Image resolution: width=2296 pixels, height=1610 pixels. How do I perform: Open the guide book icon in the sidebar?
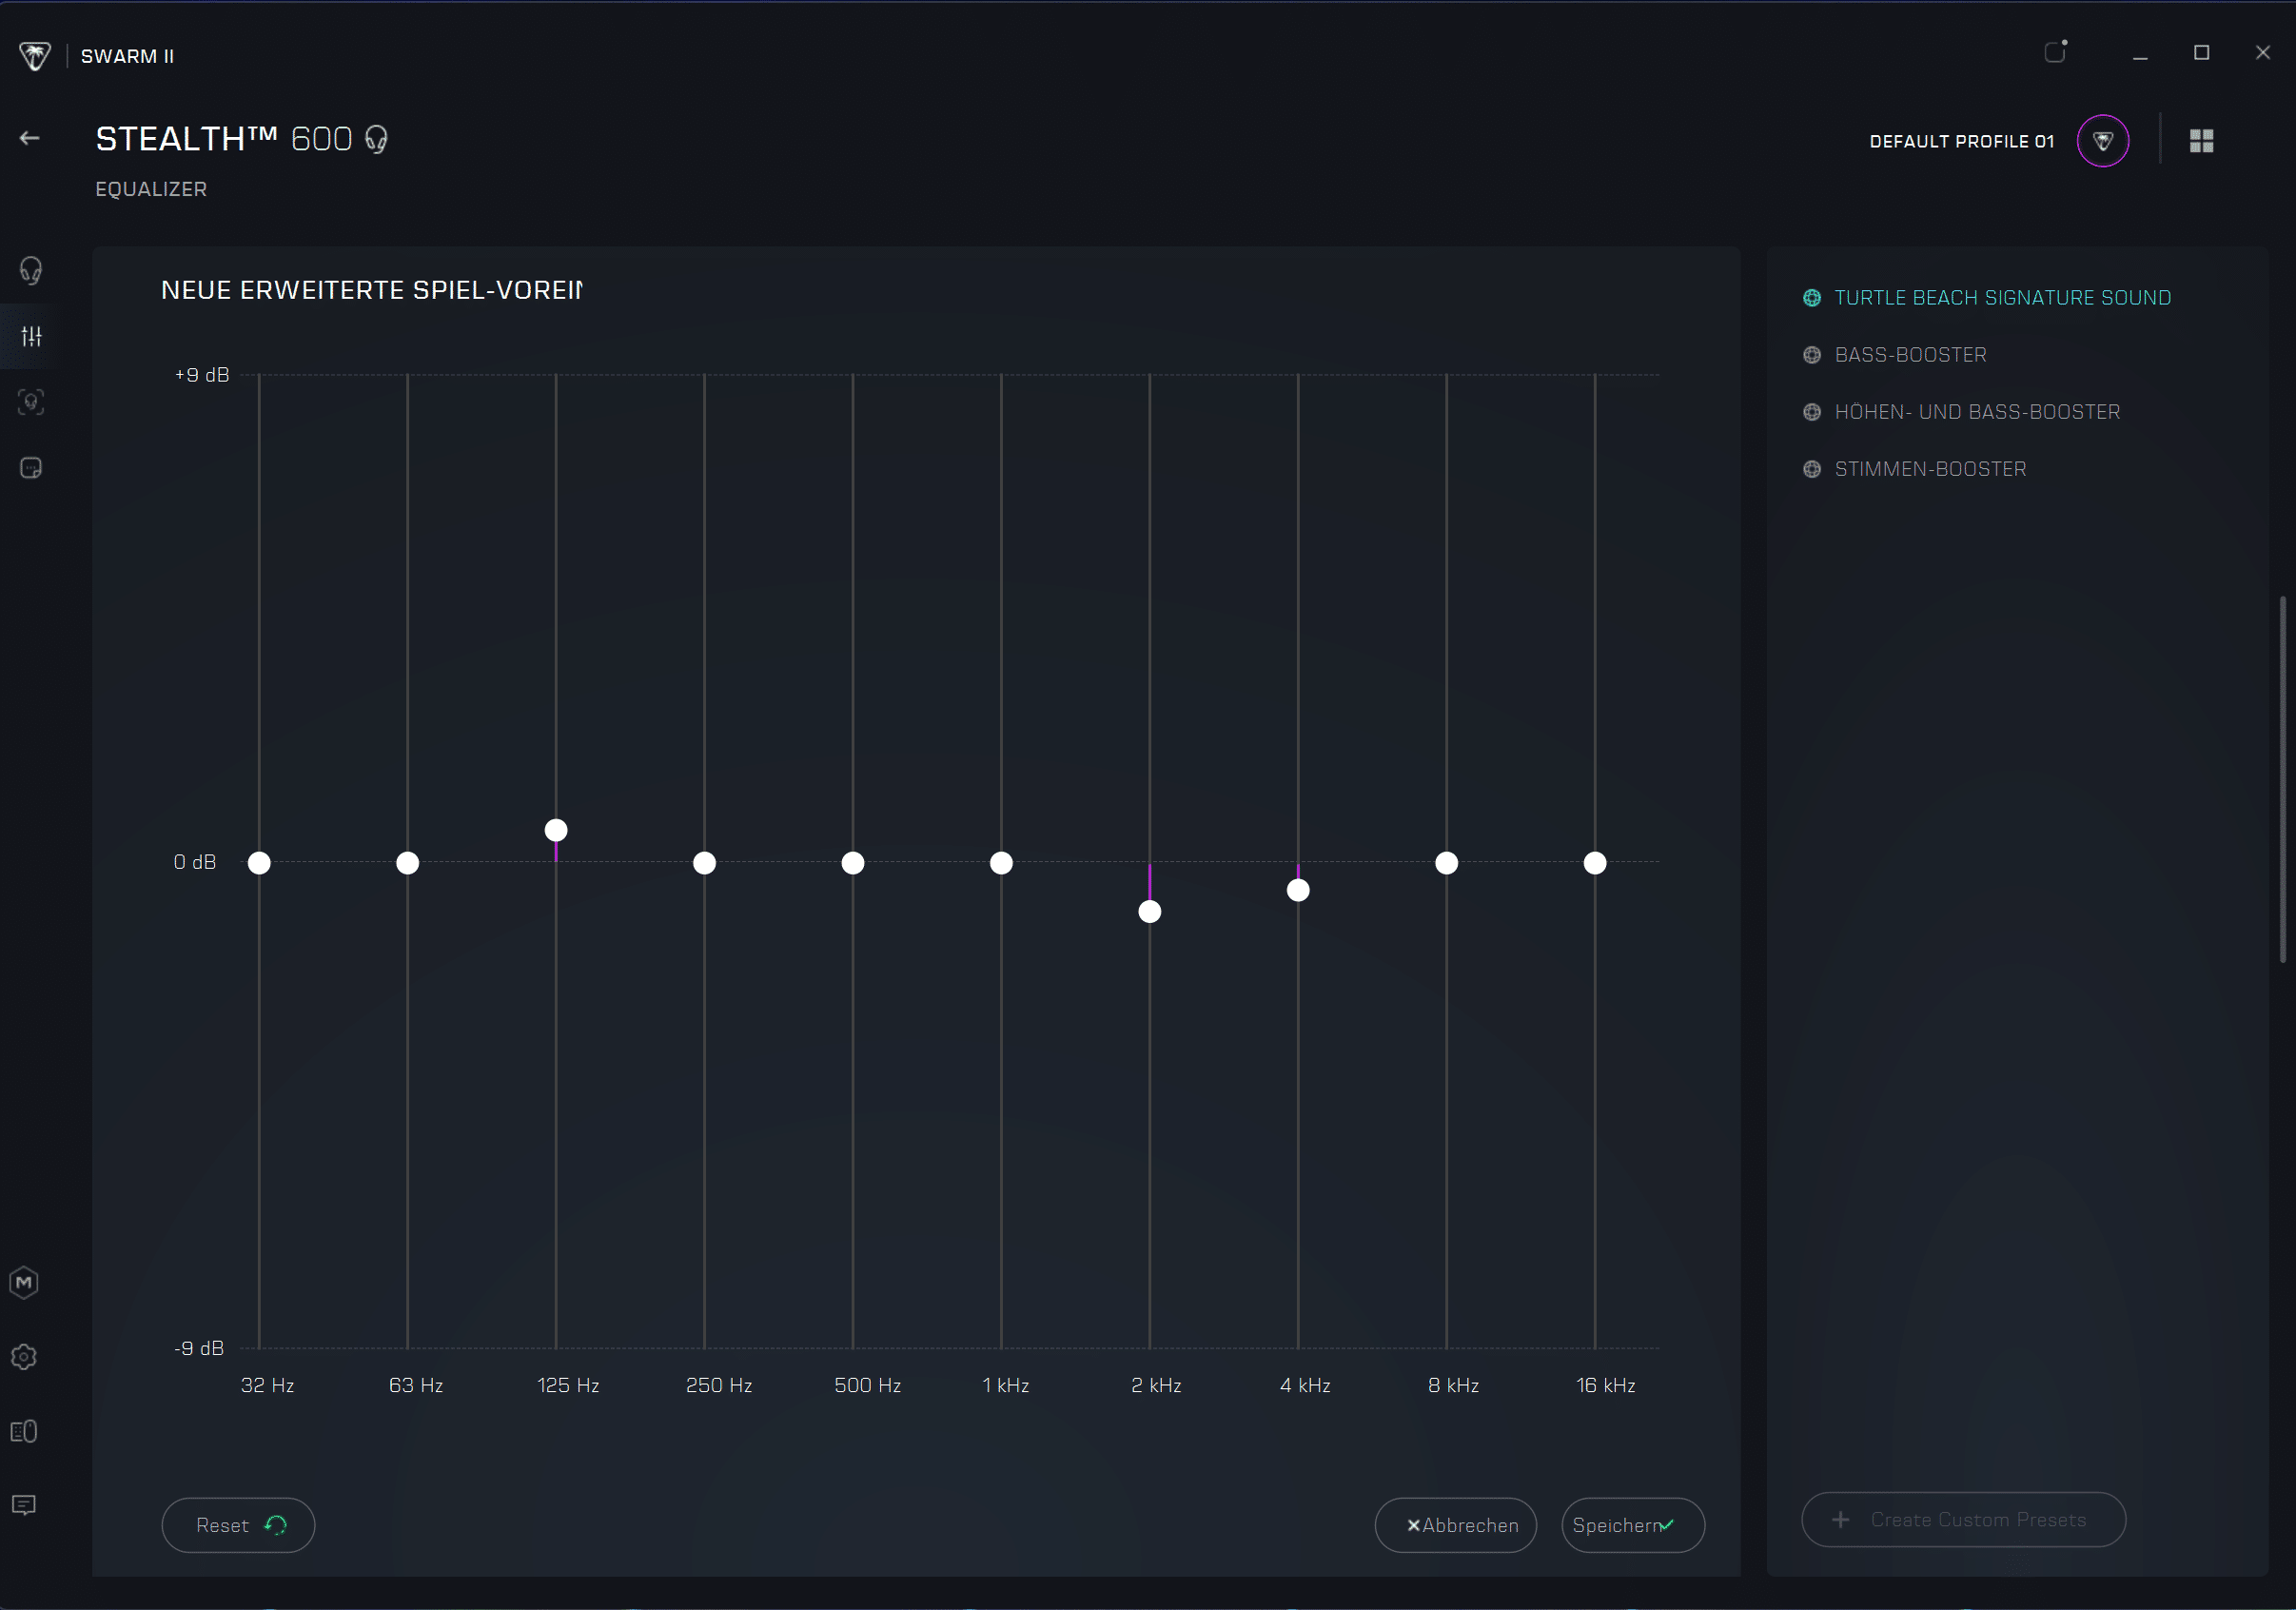[x=24, y=1431]
